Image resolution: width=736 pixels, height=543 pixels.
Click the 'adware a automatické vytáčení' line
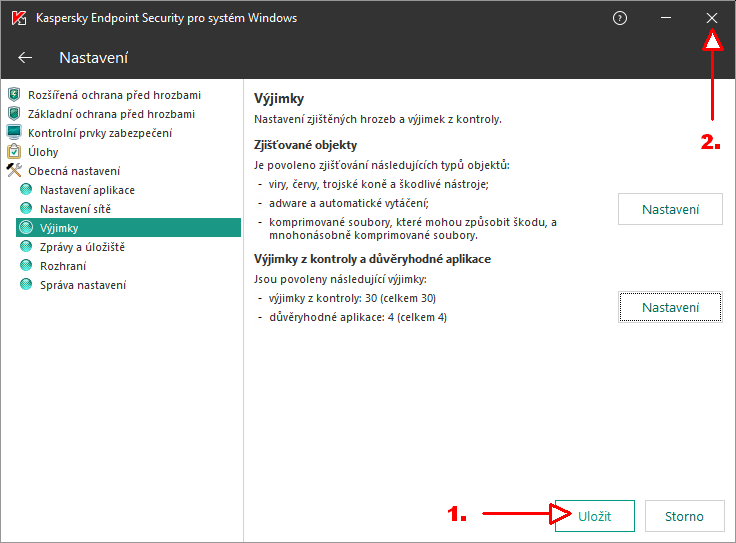348,203
